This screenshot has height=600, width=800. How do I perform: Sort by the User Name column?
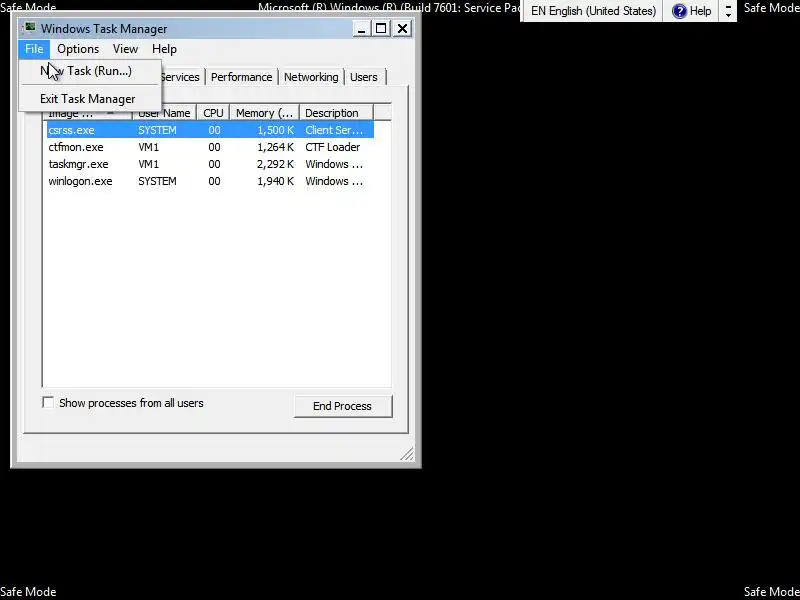point(164,113)
